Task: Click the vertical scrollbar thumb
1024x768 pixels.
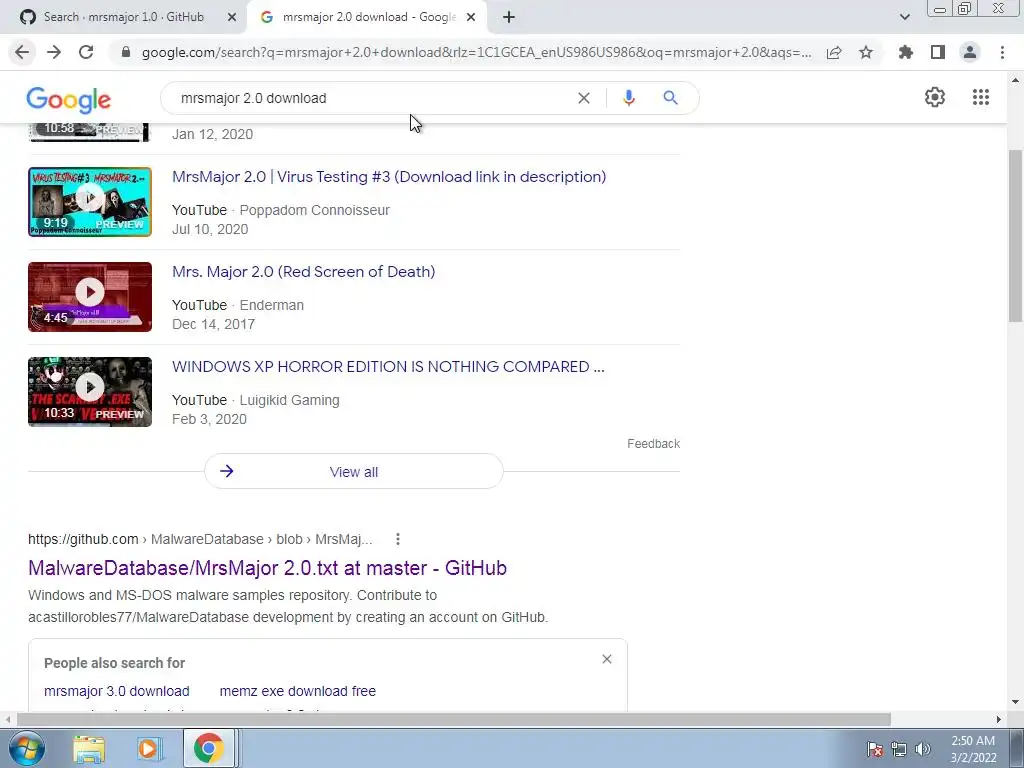Action: 1015,235
